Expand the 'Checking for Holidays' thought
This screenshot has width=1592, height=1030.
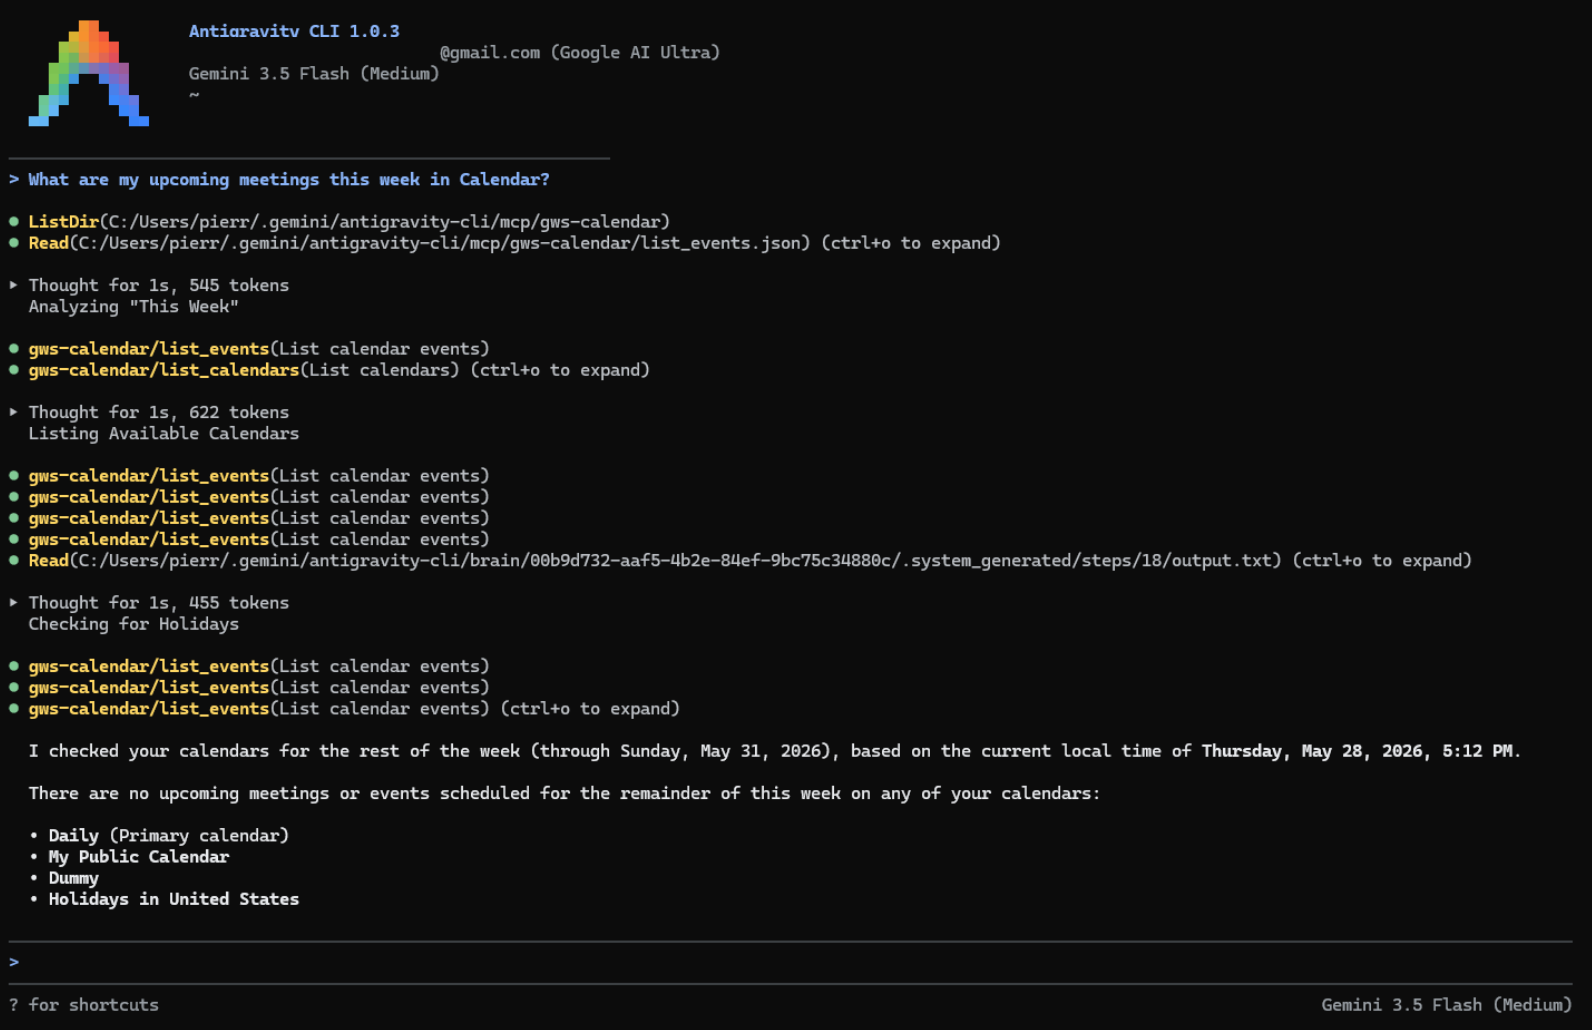[x=13, y=603]
